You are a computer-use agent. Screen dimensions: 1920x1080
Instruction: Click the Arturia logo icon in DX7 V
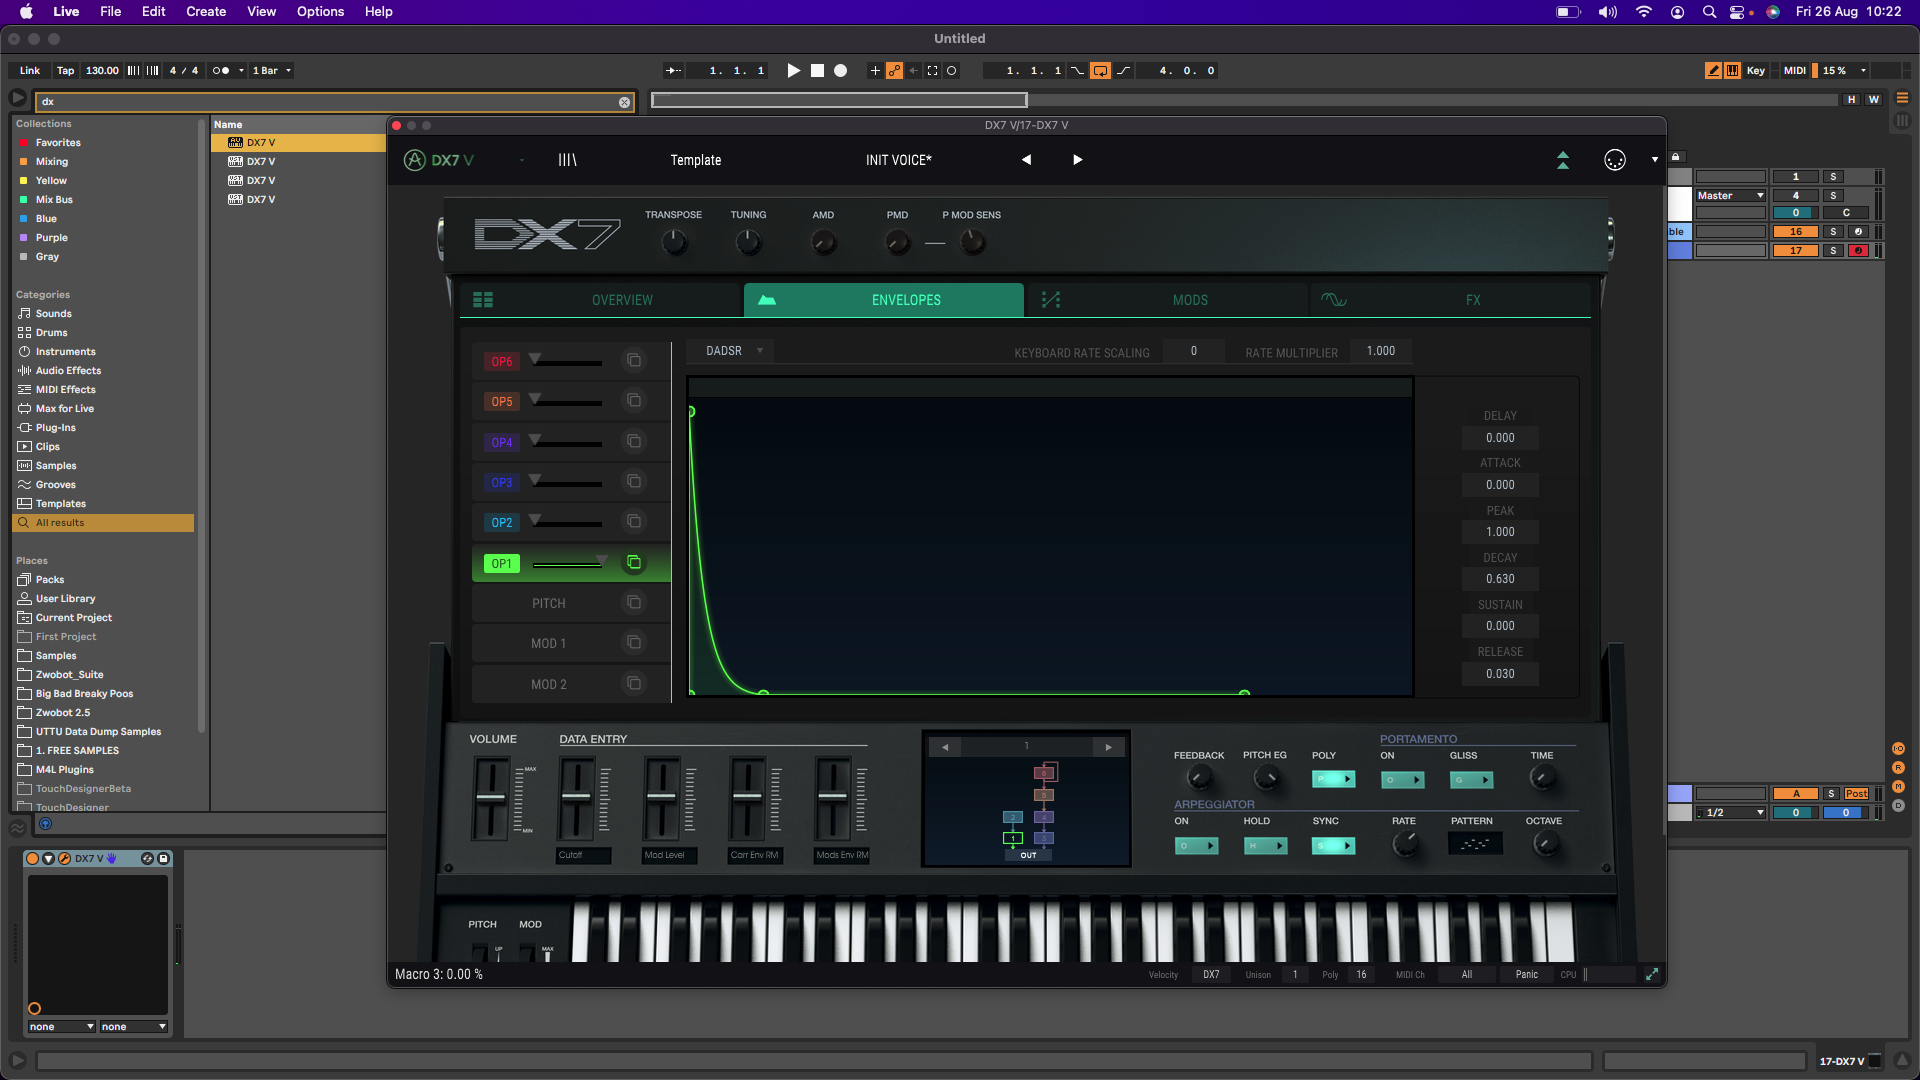click(x=414, y=160)
